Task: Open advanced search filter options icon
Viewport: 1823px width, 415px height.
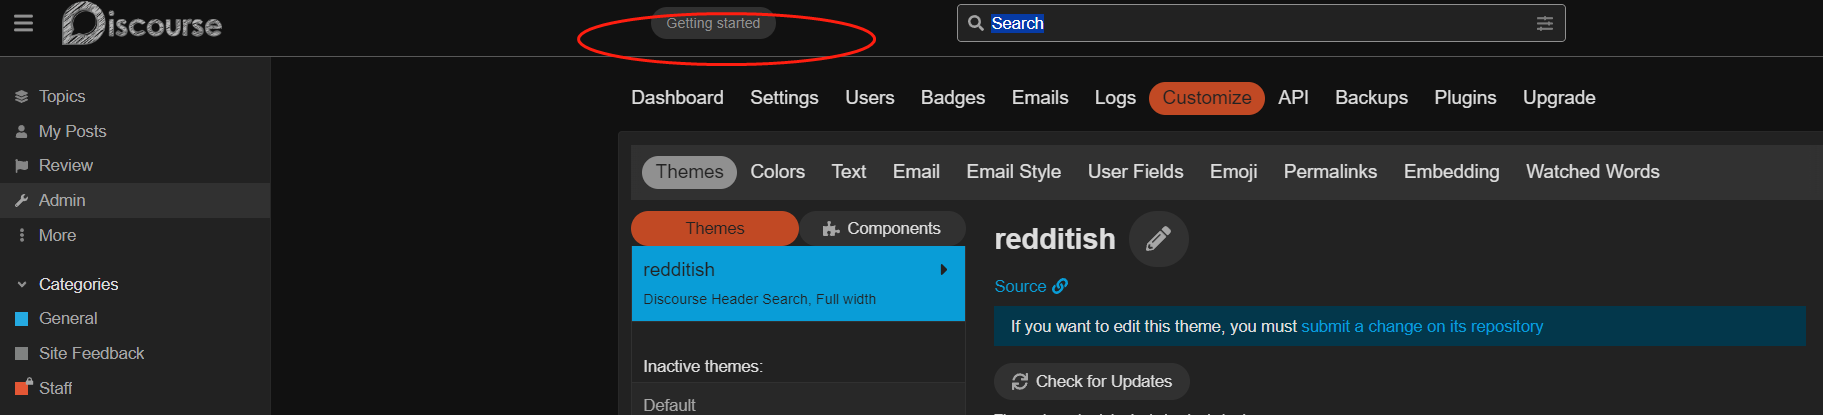Action: pyautogui.click(x=1544, y=23)
